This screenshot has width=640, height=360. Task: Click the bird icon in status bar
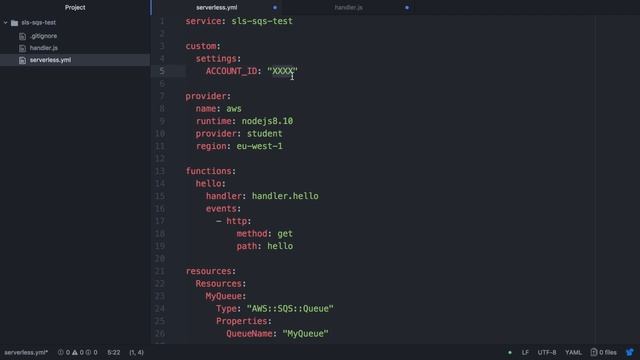[x=630, y=352]
